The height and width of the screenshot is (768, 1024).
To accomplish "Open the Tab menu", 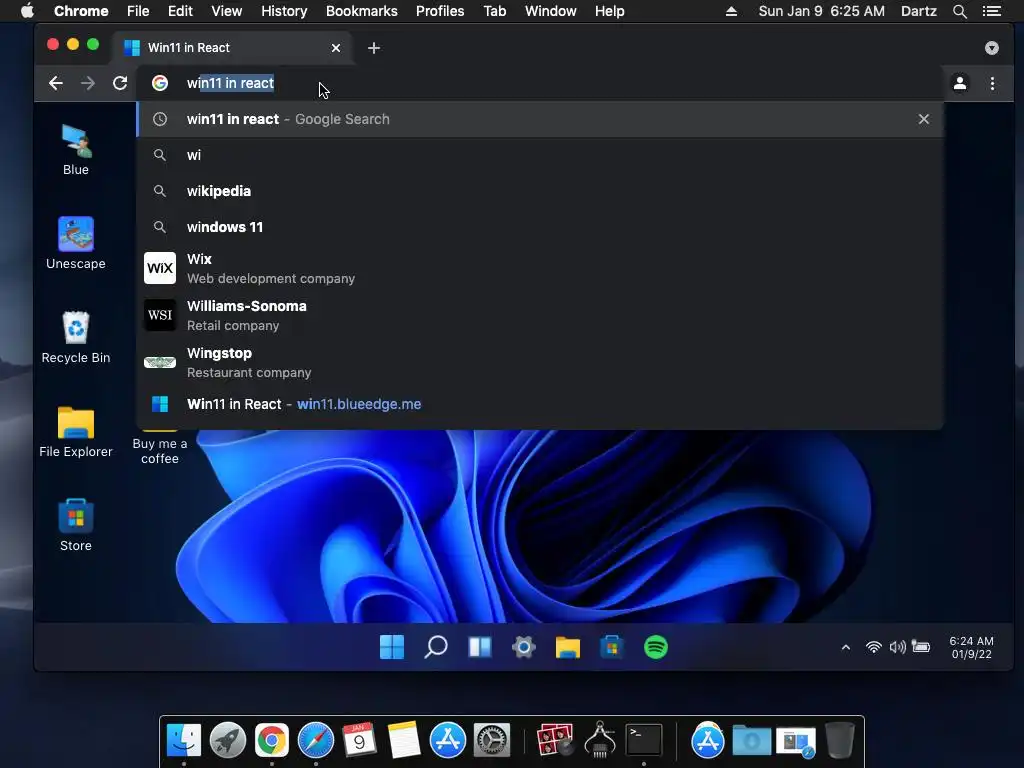I will 495,11.
